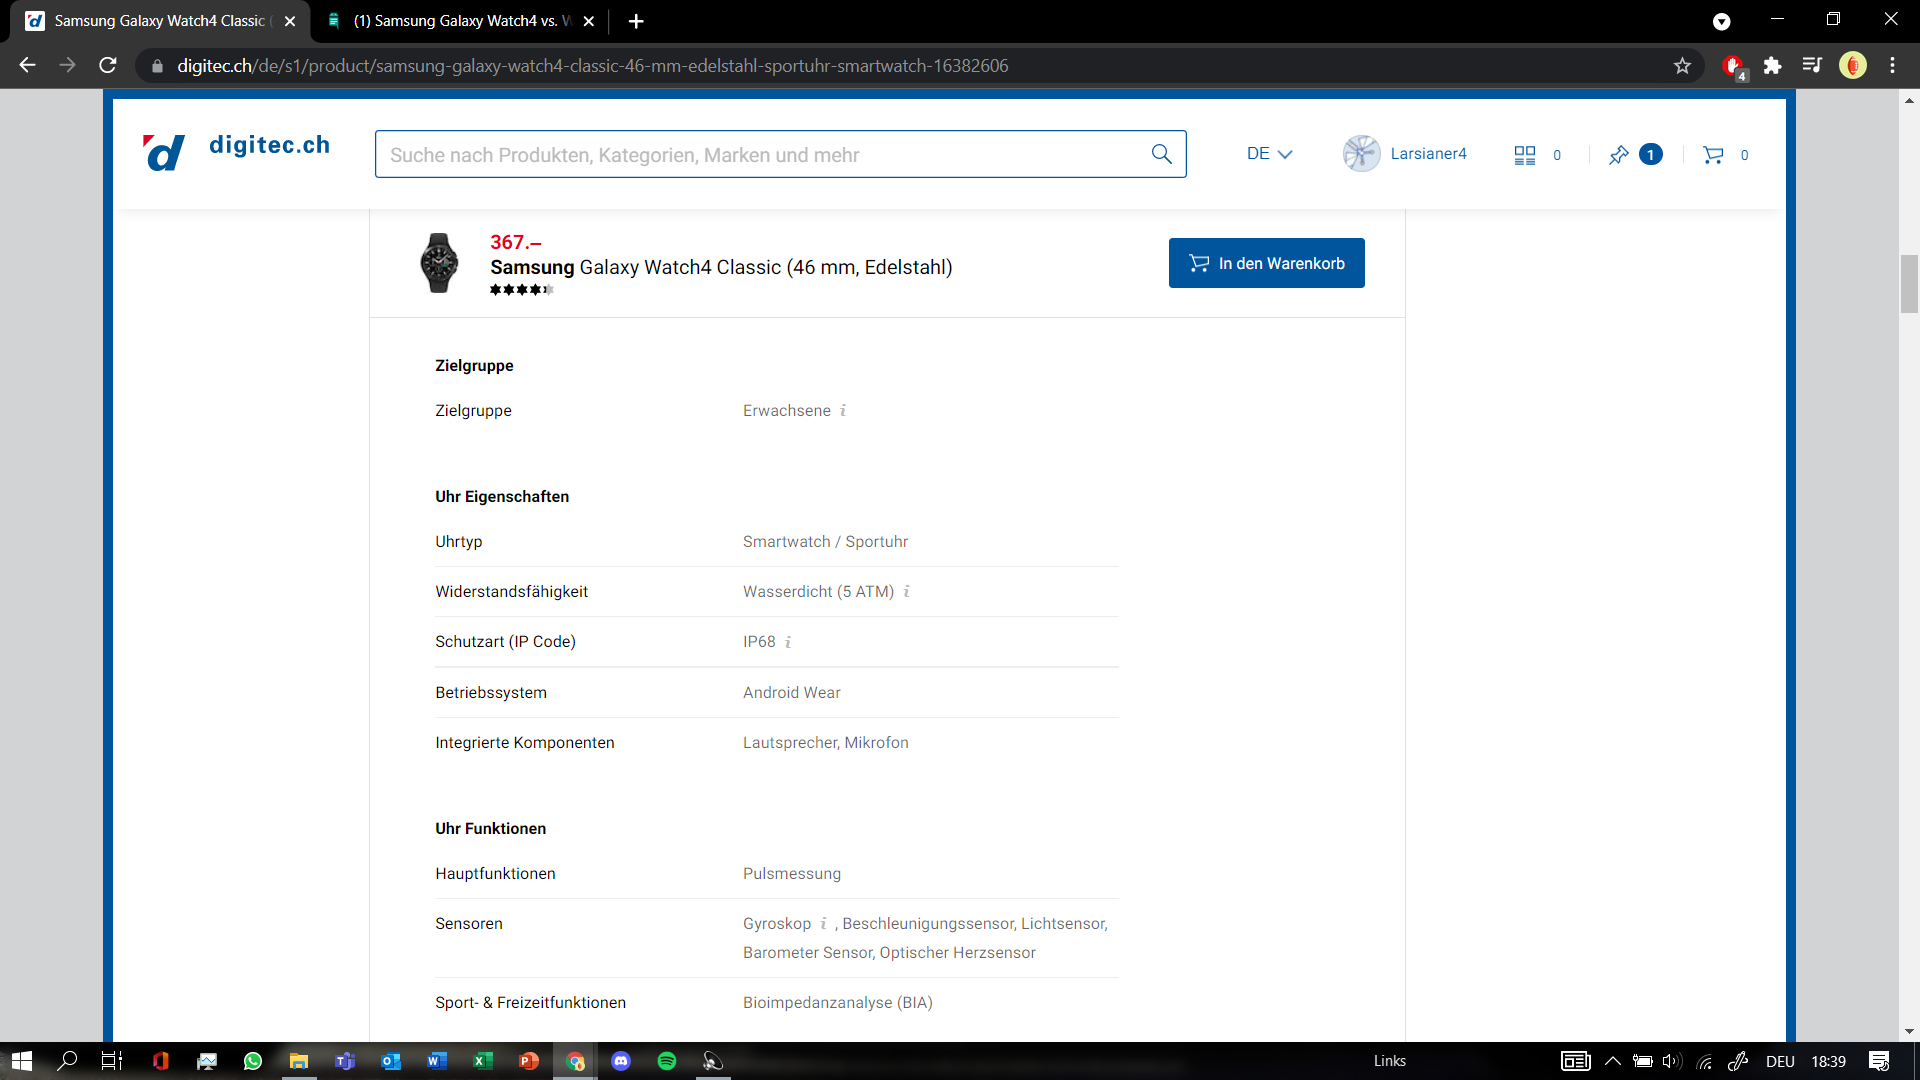Screen dimensions: 1920x1080
Task: Show hidden system tray icons
Action: point(1612,1061)
